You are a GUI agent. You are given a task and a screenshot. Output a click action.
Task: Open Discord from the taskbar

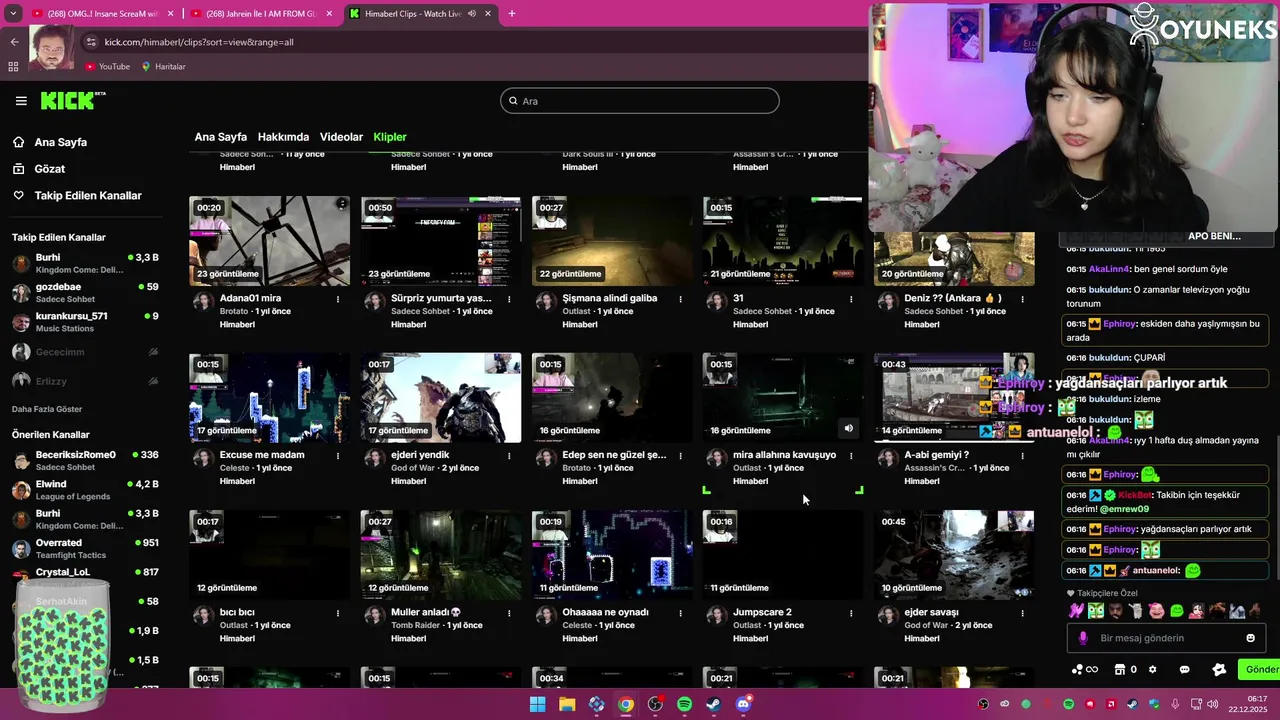pos(743,704)
